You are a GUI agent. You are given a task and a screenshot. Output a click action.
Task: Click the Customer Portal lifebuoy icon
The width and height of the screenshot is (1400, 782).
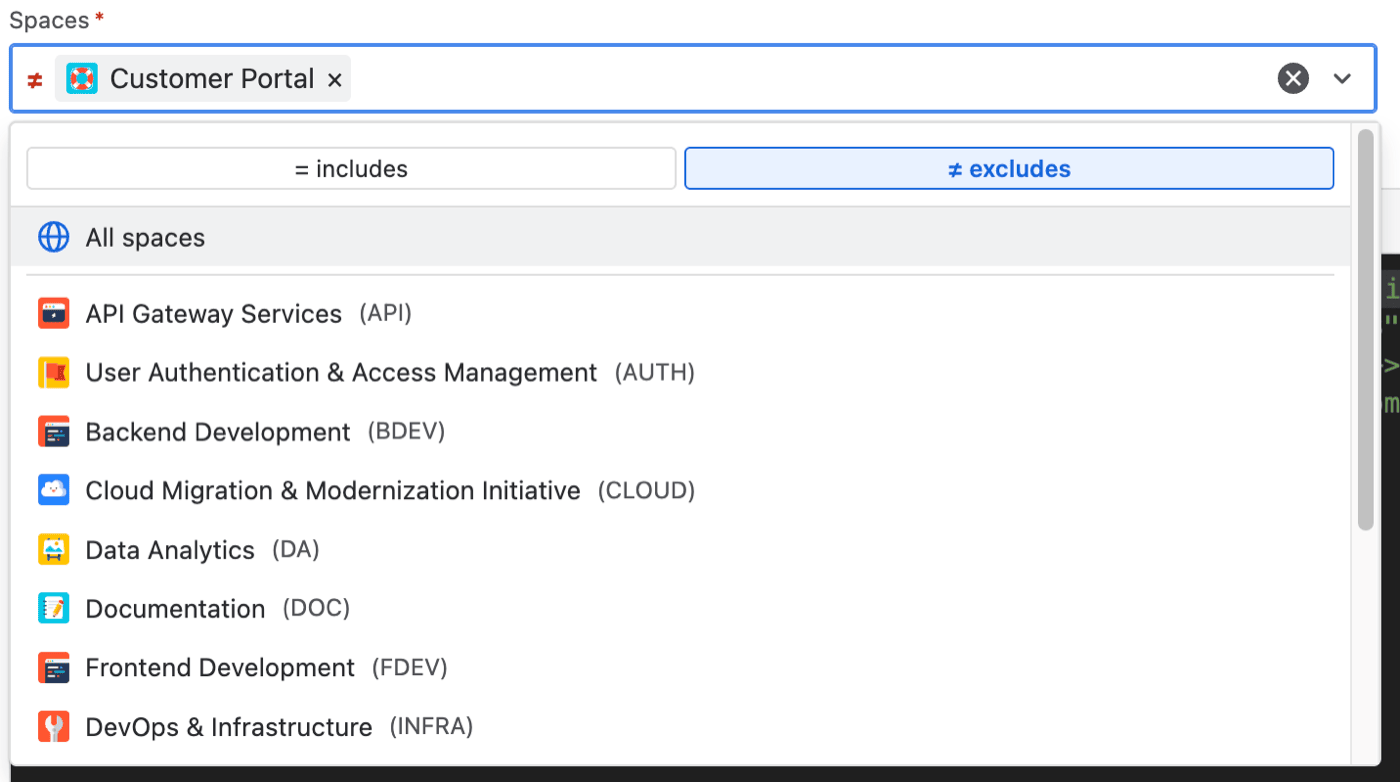(x=82, y=78)
